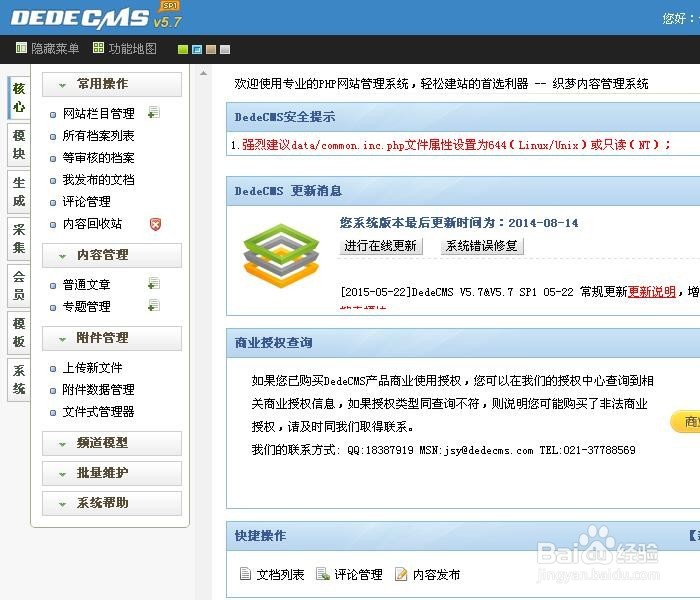This screenshot has height=600, width=700.
Task: Click the 进行在线更新 button
Action: [381, 246]
